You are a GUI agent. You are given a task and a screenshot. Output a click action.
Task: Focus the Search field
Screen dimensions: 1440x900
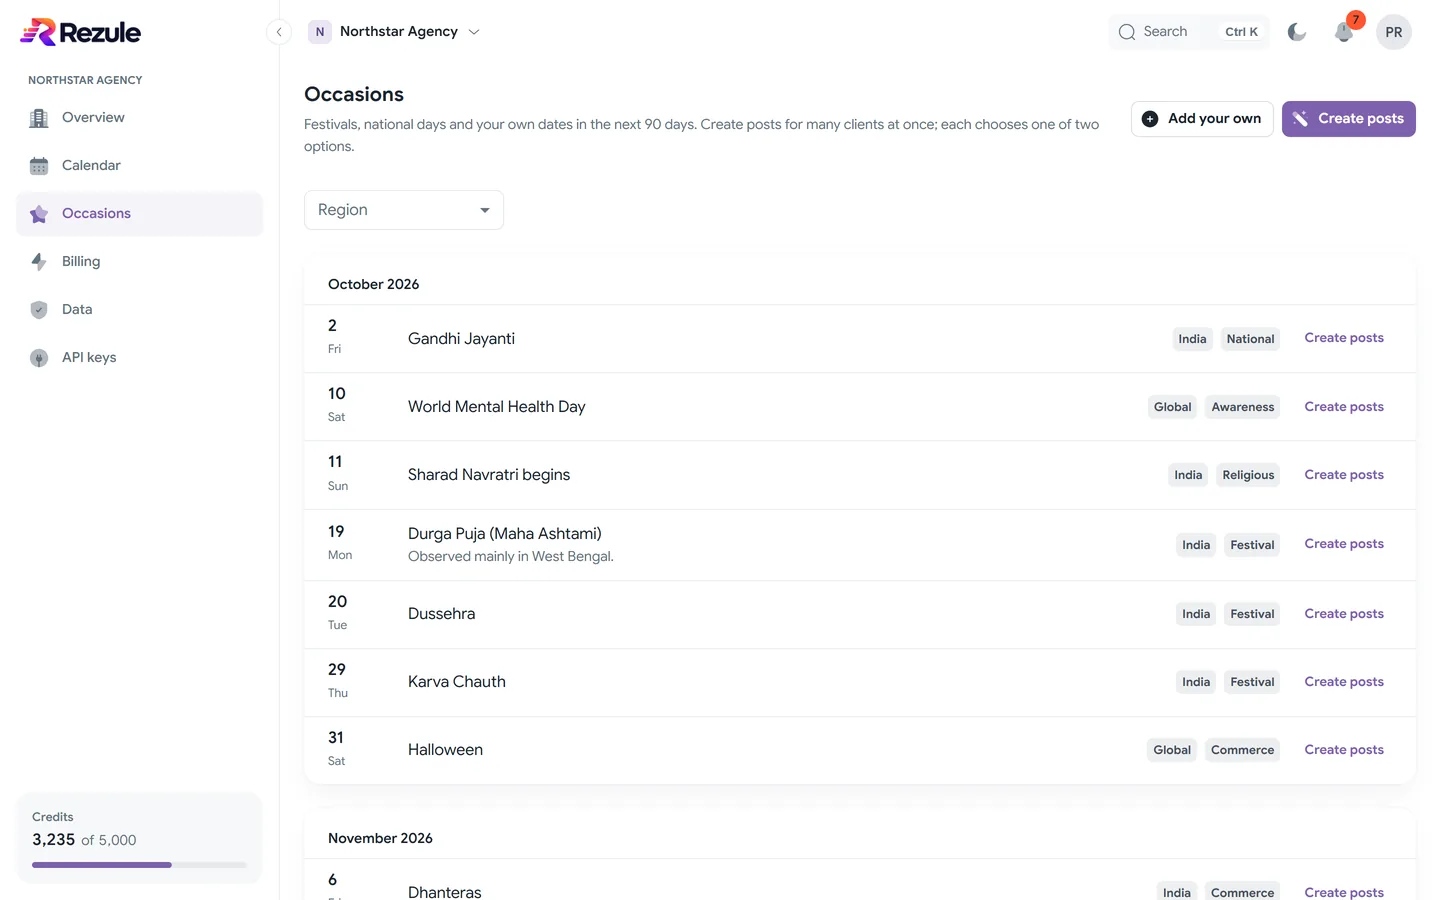click(x=1189, y=32)
